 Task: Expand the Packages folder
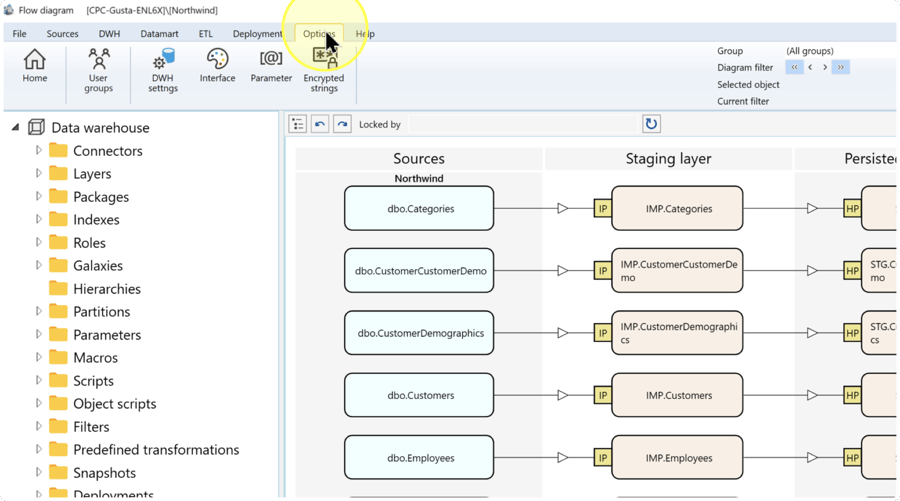point(38,196)
